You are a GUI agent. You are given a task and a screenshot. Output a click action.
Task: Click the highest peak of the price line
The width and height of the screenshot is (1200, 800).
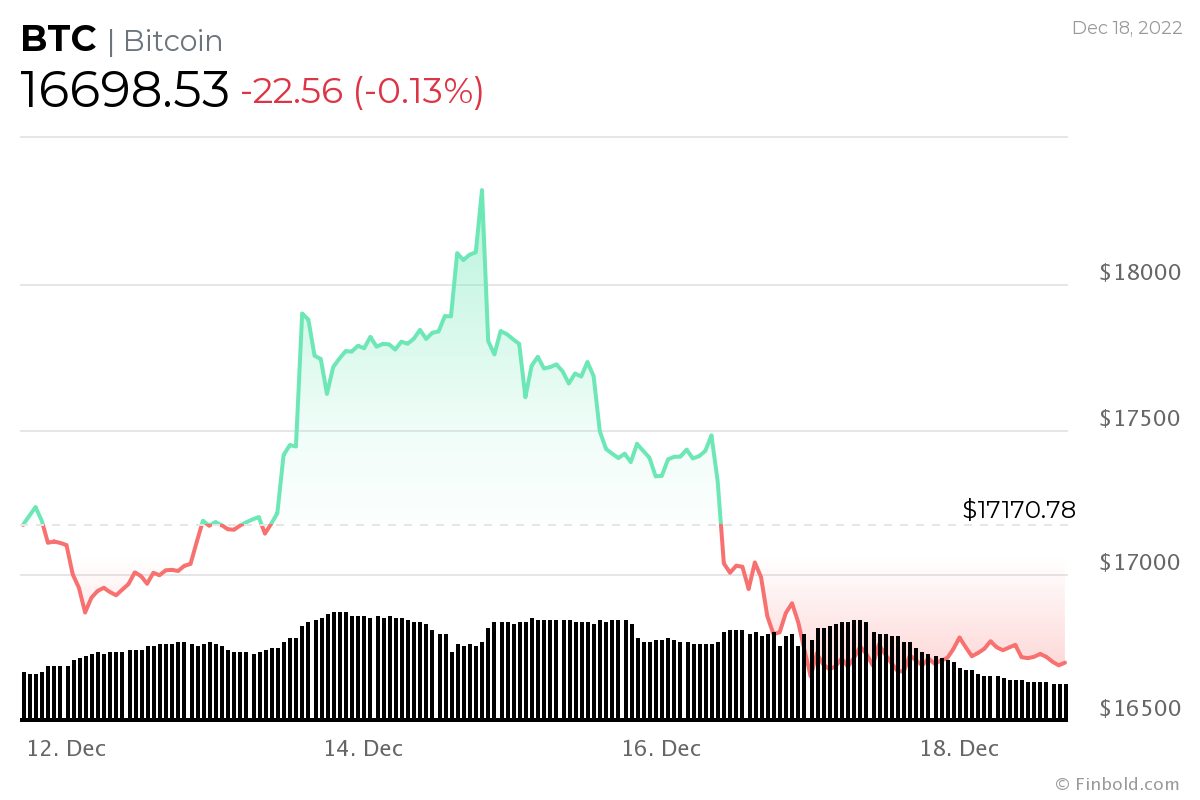coord(482,190)
